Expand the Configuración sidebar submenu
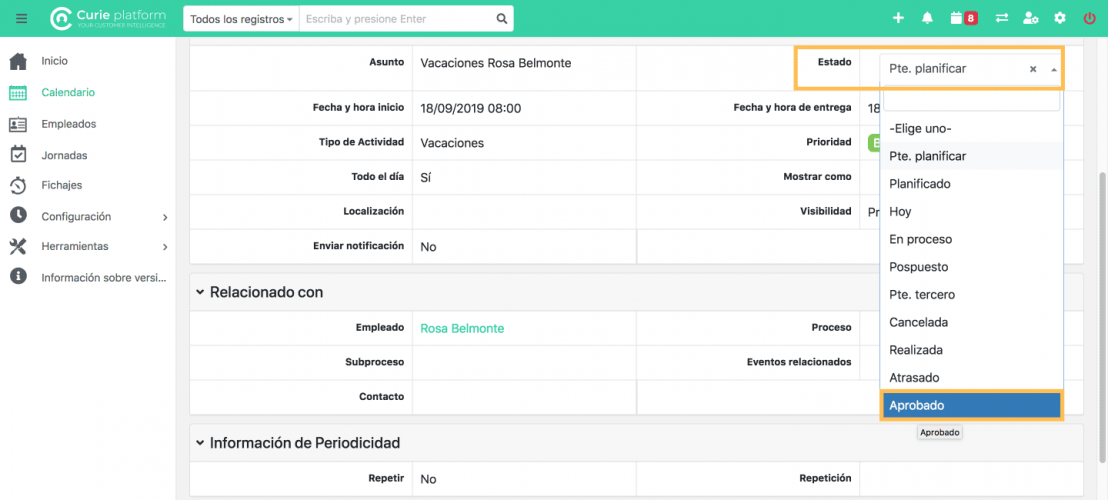The image size is (1108, 500). [164, 217]
